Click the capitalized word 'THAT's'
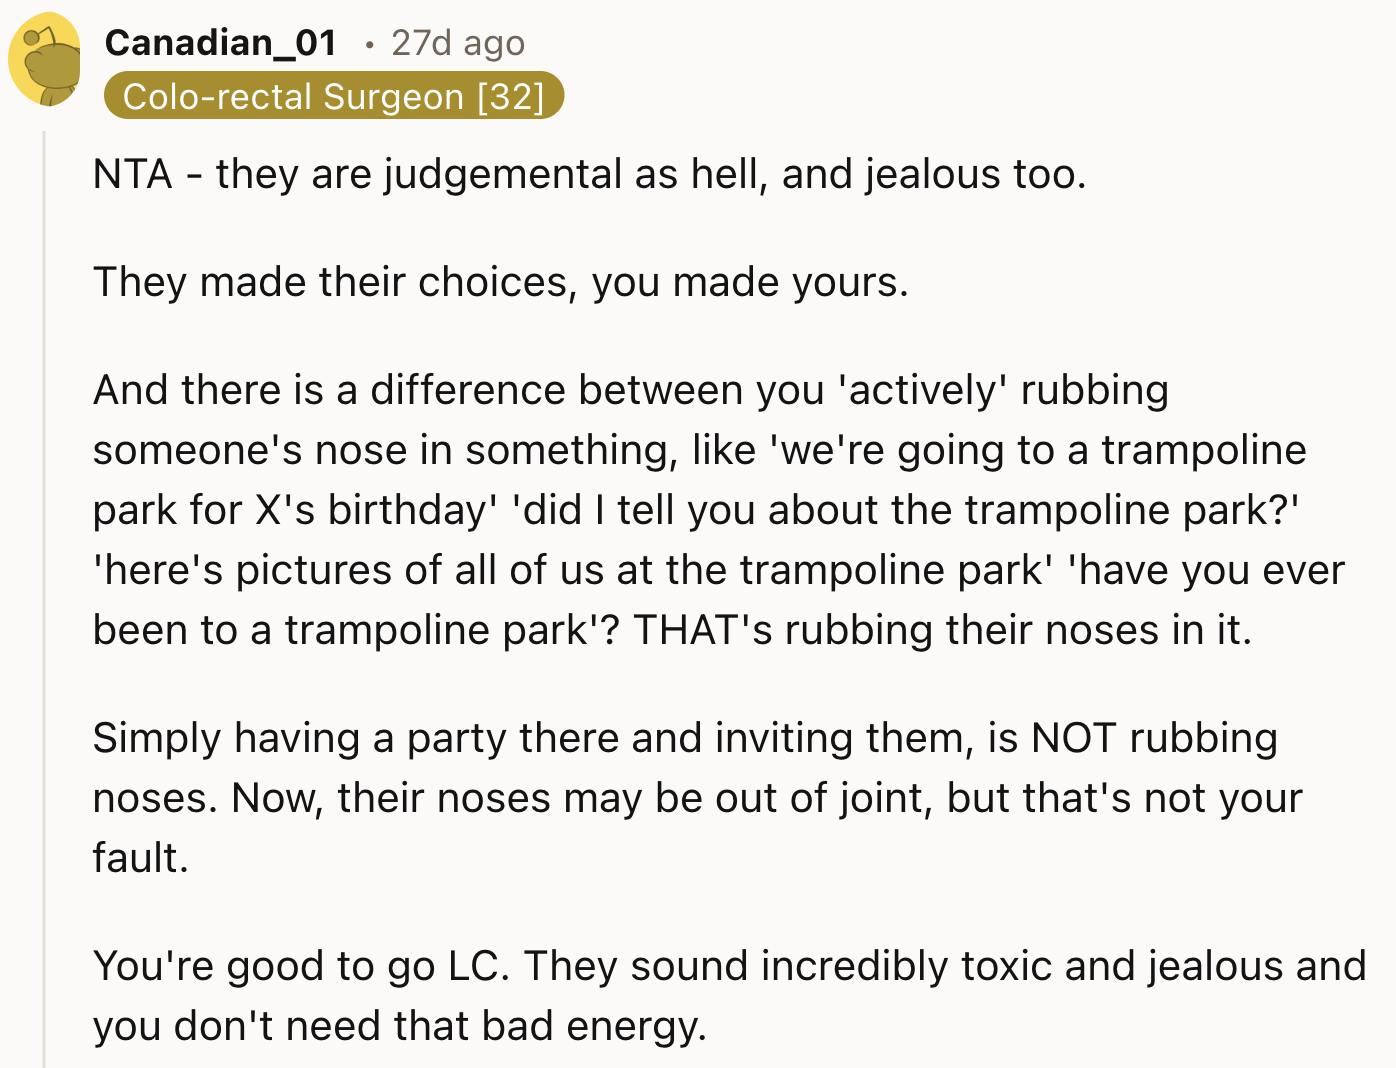Screen dimensions: 1396x1068 point(703,630)
